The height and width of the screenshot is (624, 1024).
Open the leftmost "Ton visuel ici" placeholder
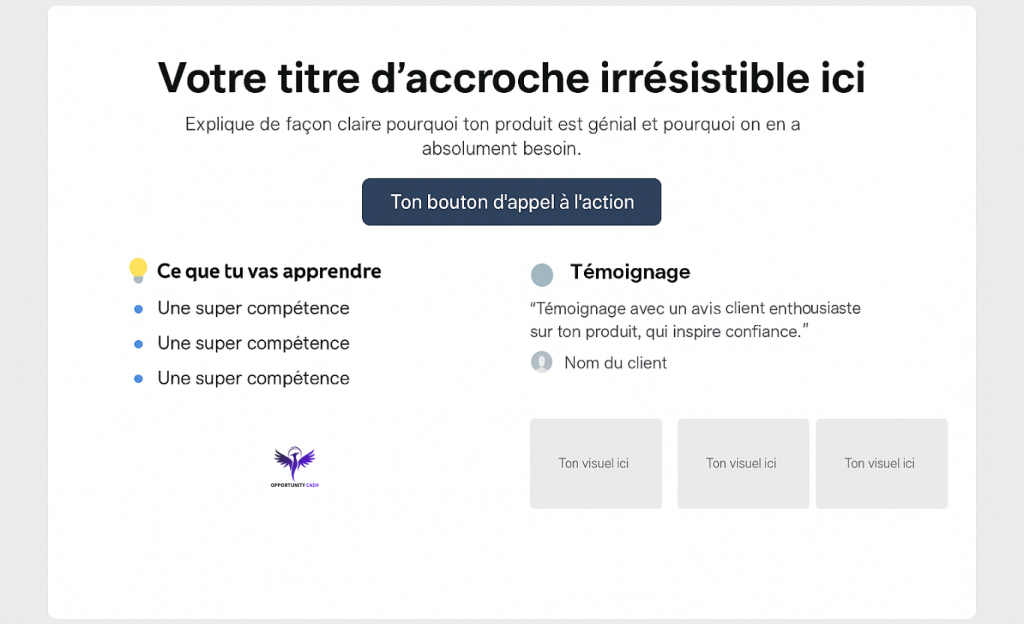click(595, 463)
